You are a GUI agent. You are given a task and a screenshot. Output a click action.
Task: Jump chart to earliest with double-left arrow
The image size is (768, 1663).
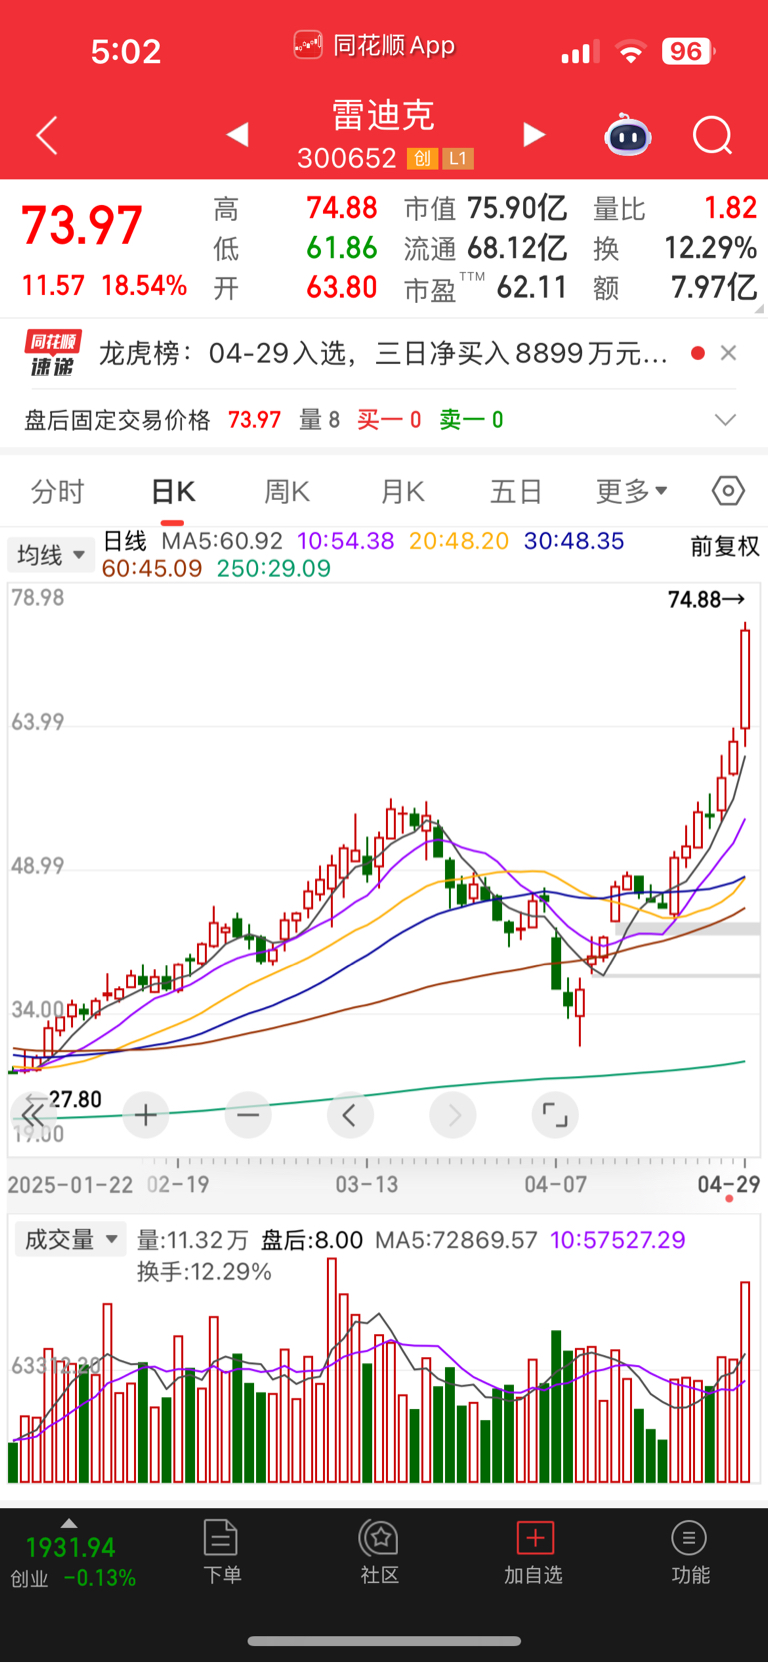pos(33,1115)
